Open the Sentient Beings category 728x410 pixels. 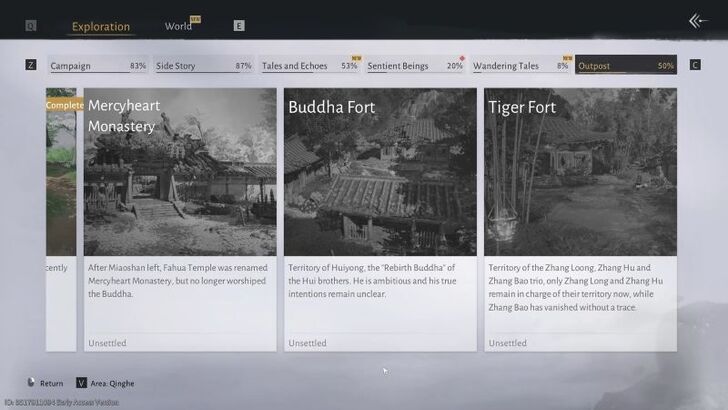point(415,65)
